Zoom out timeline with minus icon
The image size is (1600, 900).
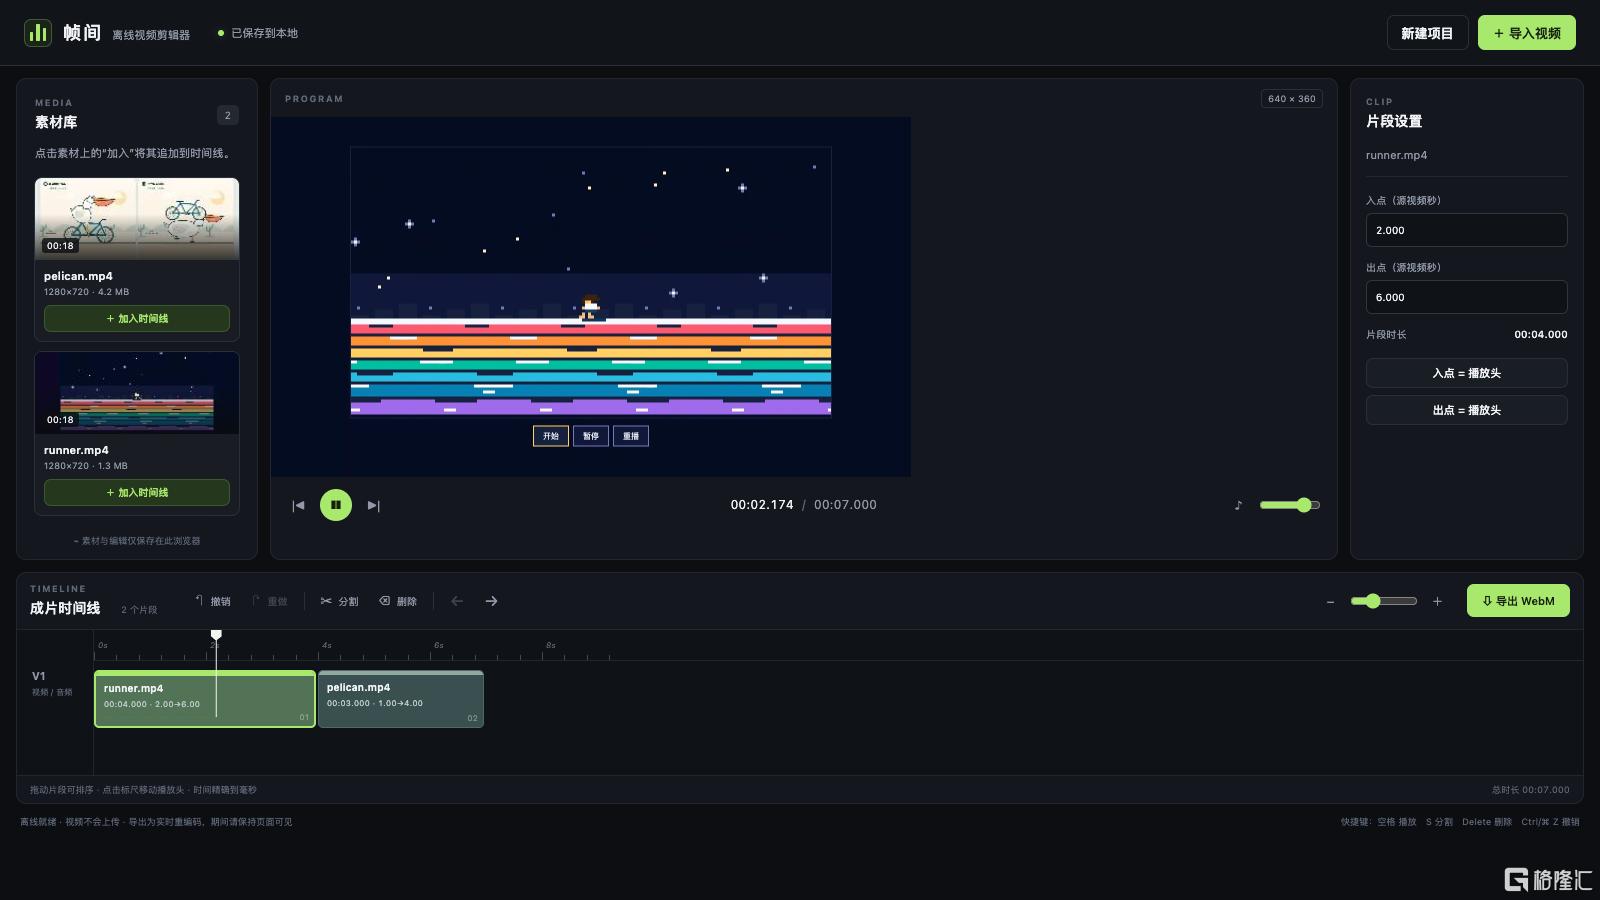point(1330,601)
